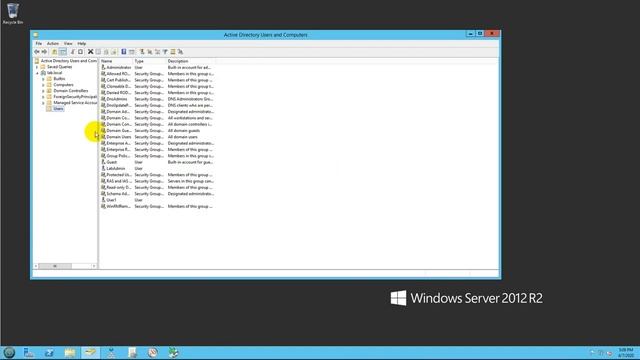The width and height of the screenshot is (640, 360).
Task: Select the RAS and IAS group row
Action: [x=157, y=181]
